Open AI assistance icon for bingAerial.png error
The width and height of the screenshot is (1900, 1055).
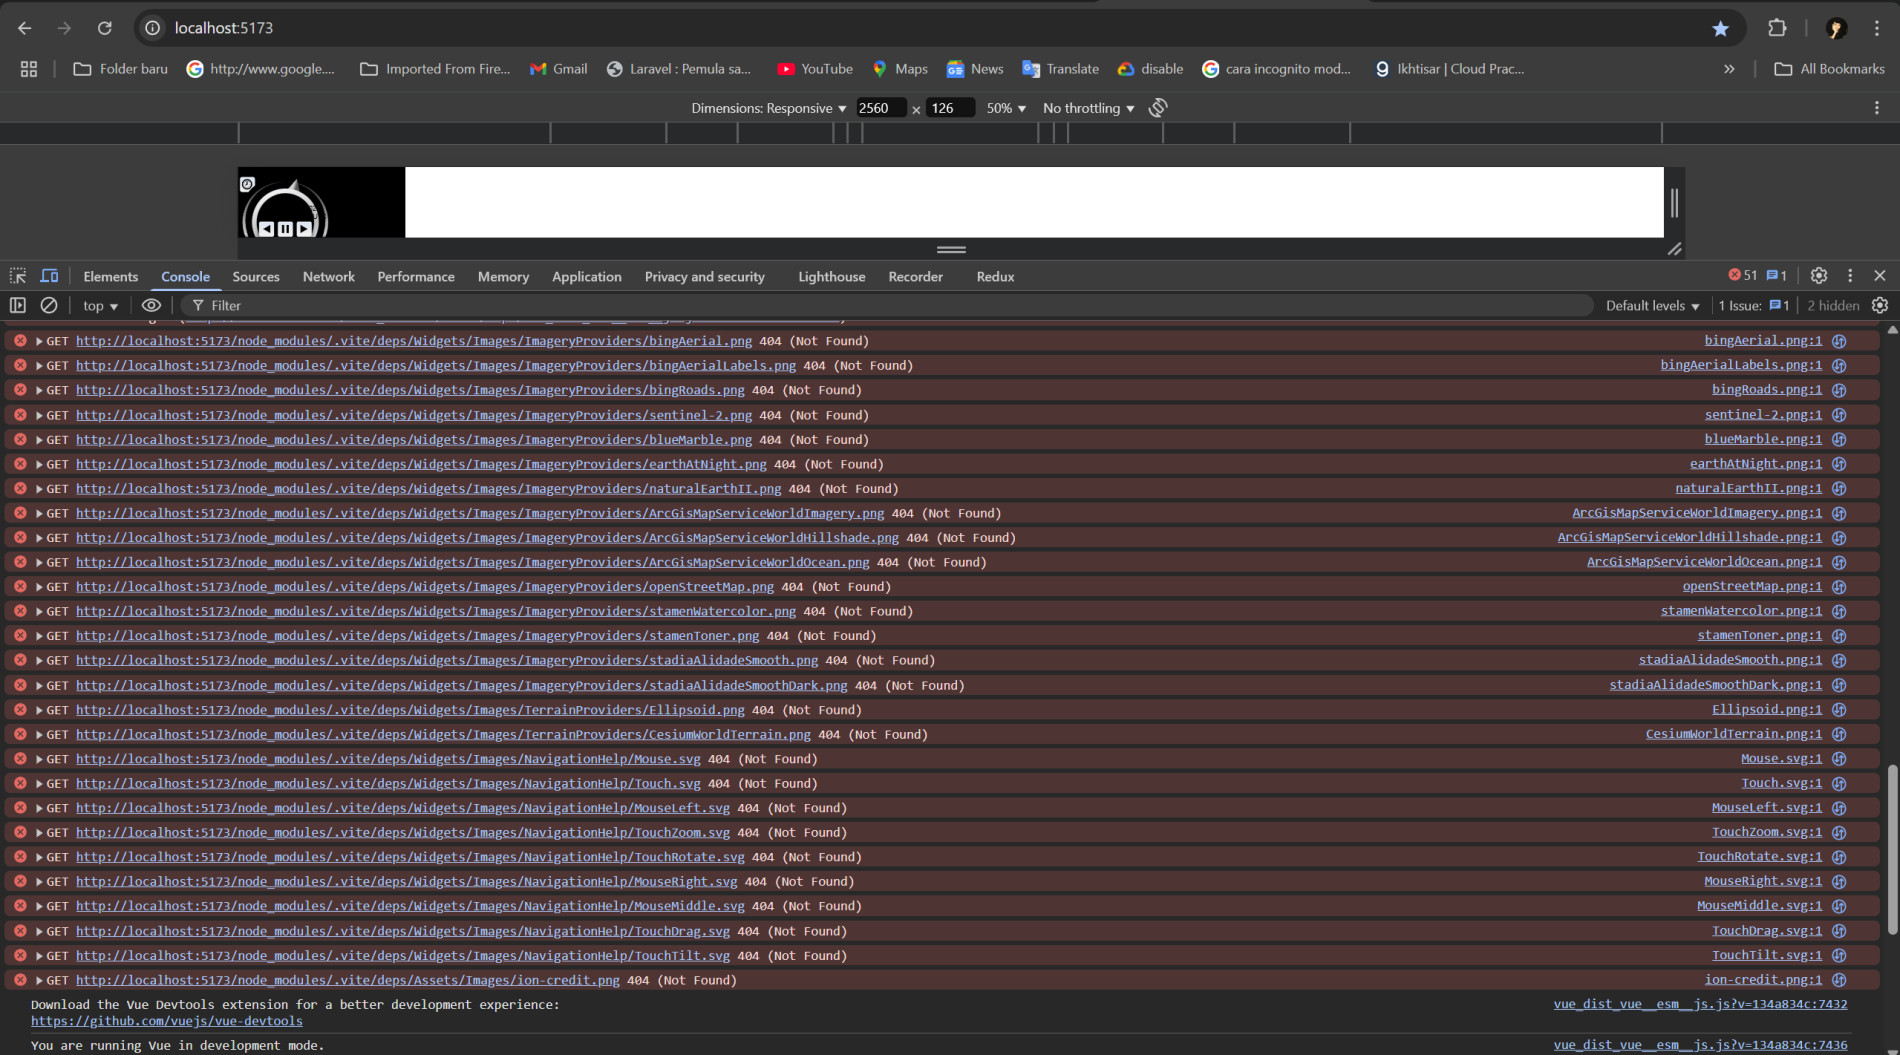1839,341
